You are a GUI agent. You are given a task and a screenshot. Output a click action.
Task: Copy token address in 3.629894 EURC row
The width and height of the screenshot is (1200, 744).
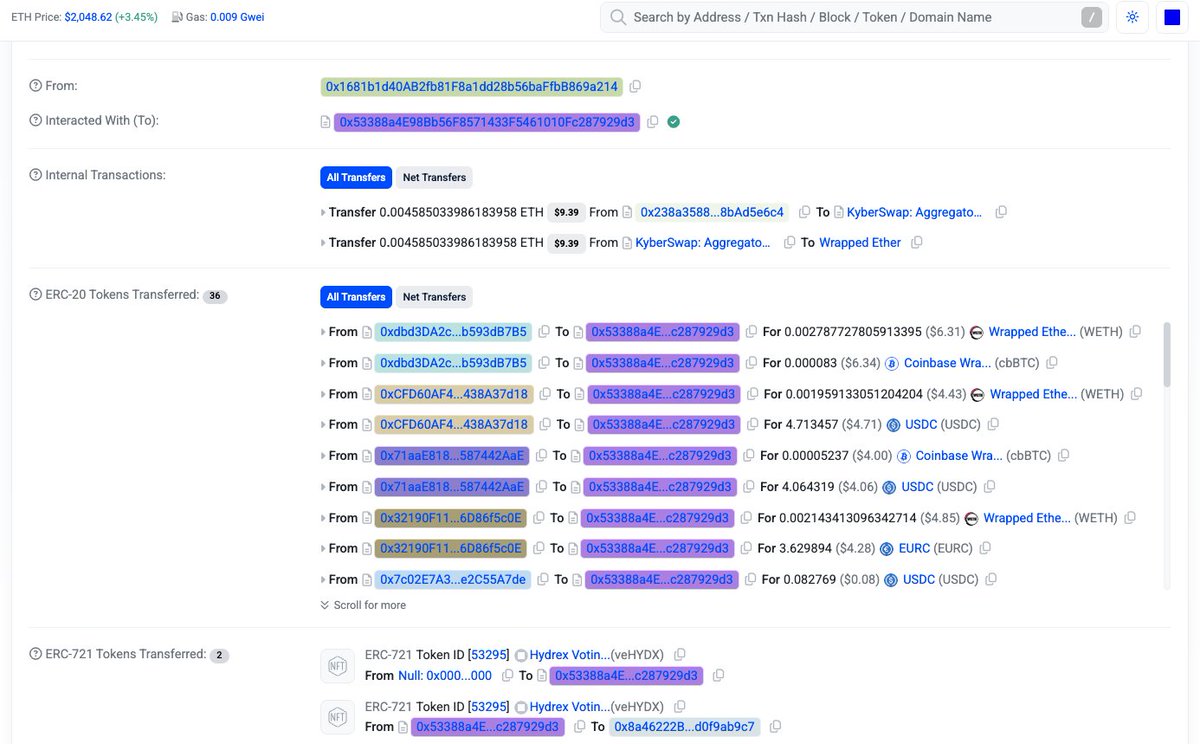985,548
